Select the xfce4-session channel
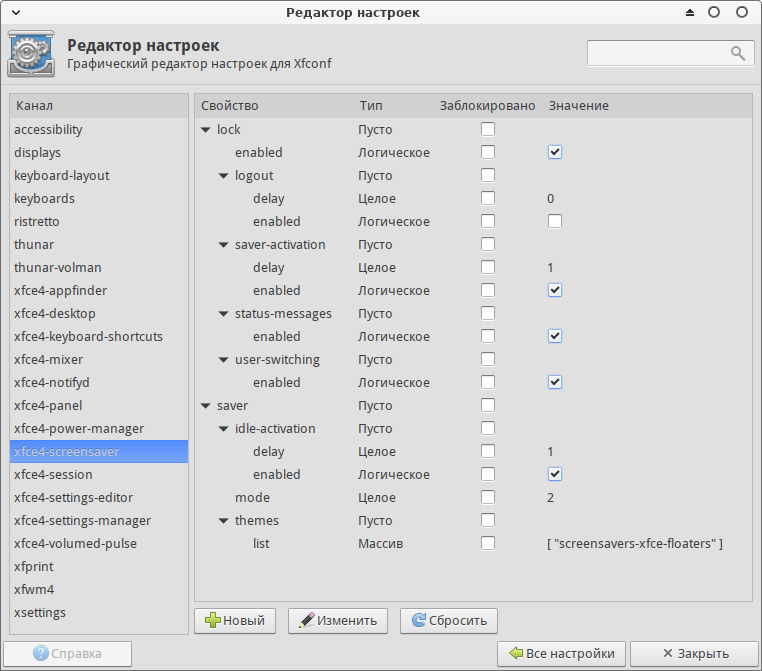The height and width of the screenshot is (671, 762). [99, 475]
